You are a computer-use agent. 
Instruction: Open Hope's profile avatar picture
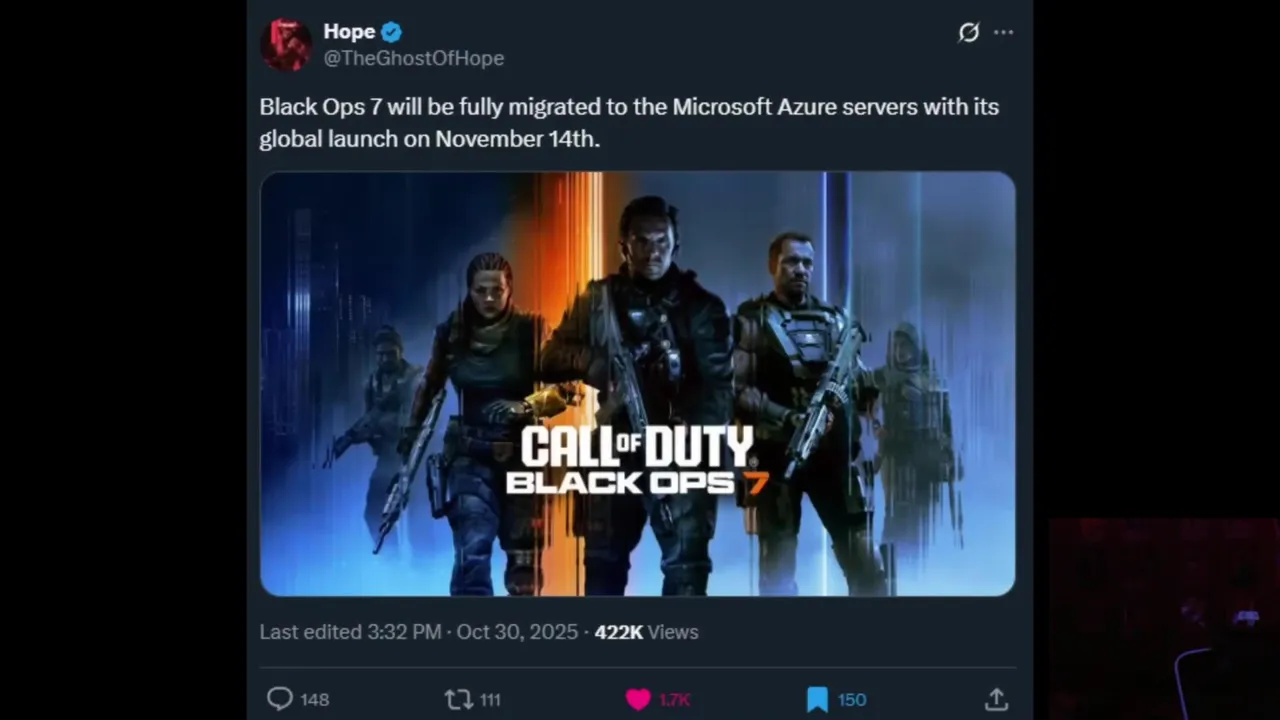coord(286,45)
